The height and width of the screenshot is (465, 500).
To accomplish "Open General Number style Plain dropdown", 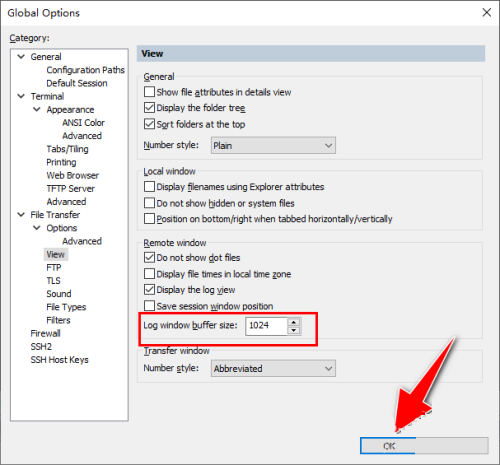I will [273, 145].
